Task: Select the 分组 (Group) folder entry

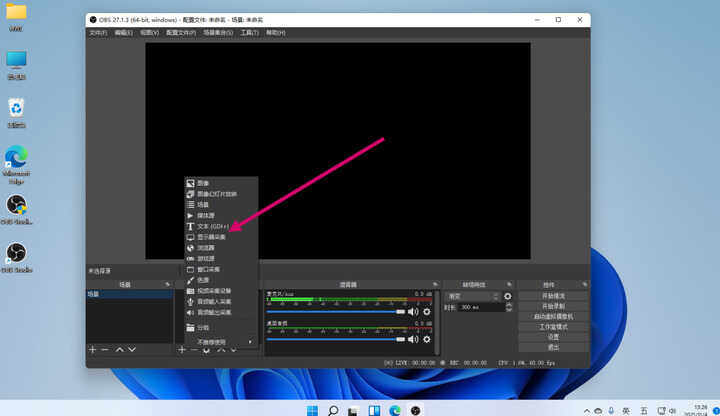Action: point(221,327)
